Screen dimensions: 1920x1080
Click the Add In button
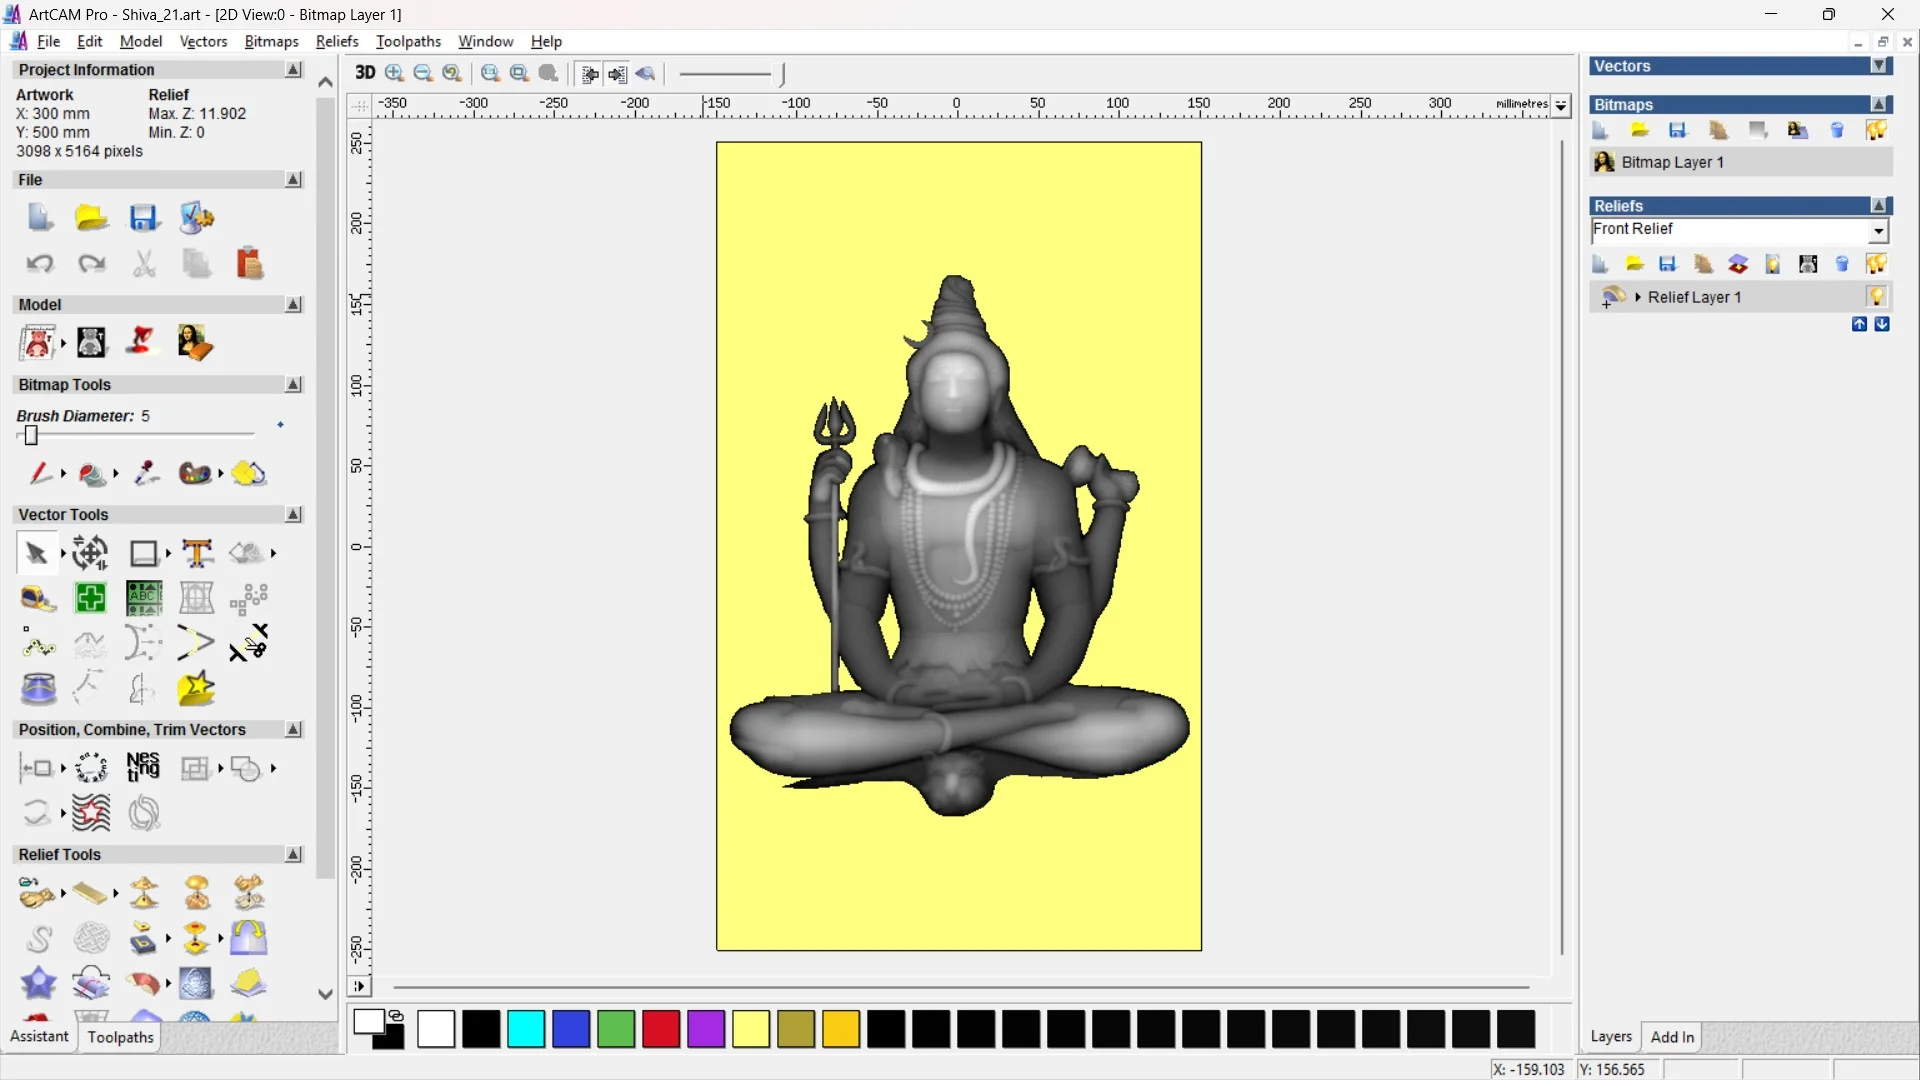(x=1672, y=1037)
